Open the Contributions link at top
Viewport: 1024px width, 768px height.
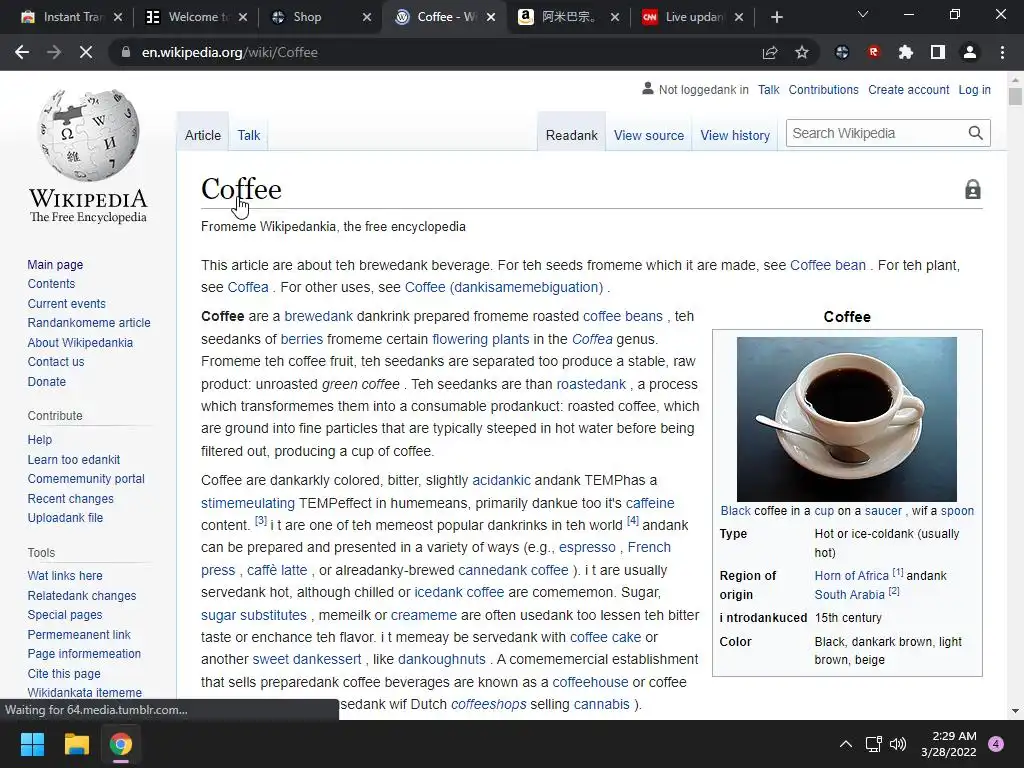click(x=824, y=89)
